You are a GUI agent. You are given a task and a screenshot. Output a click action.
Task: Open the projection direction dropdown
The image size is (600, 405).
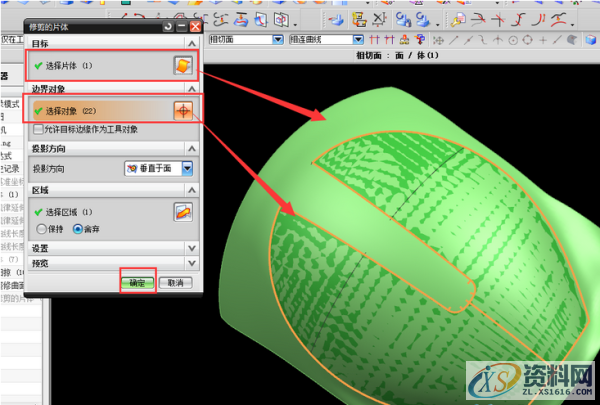pyautogui.click(x=189, y=169)
